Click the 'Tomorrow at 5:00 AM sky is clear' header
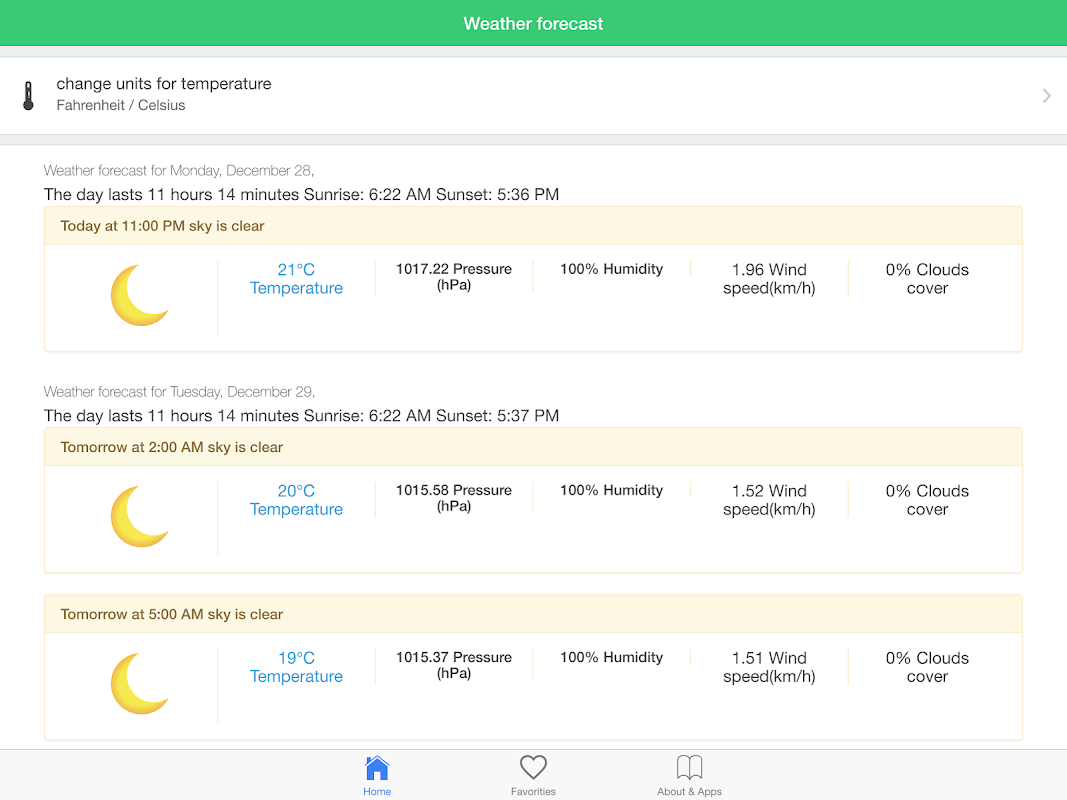Viewport: 1067px width, 800px height. pos(172,614)
